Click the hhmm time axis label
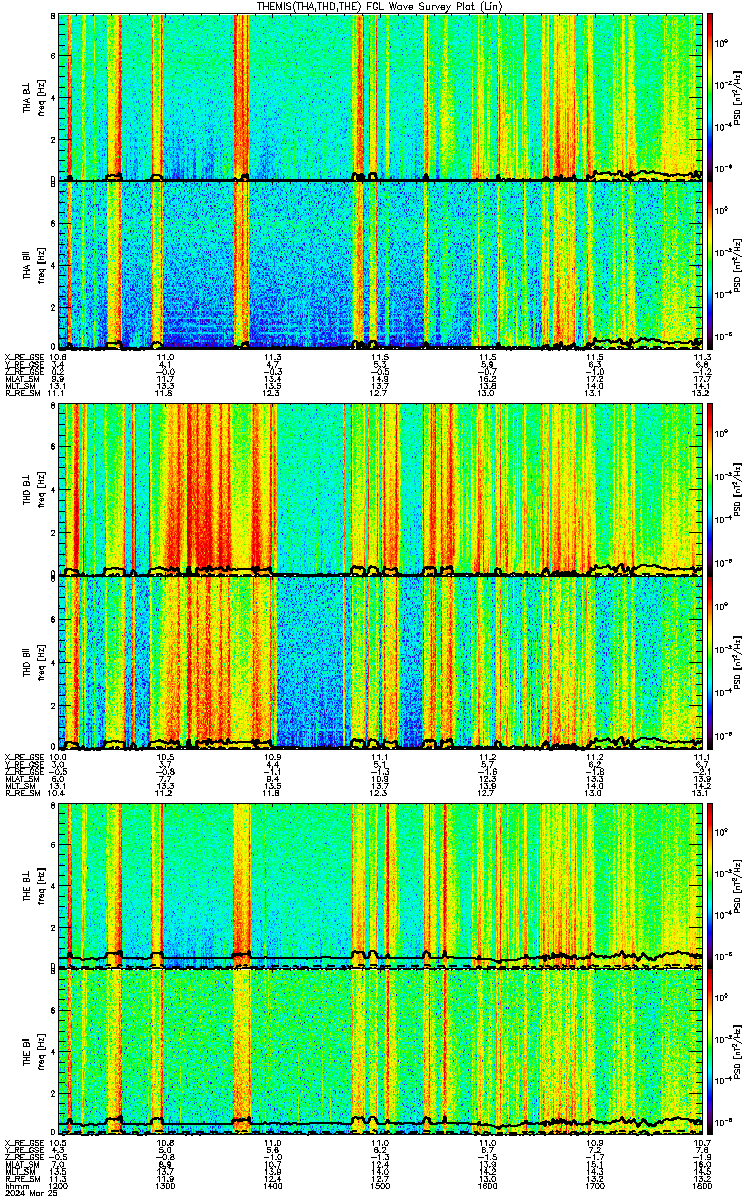750x1200 pixels. click(x=16, y=1186)
